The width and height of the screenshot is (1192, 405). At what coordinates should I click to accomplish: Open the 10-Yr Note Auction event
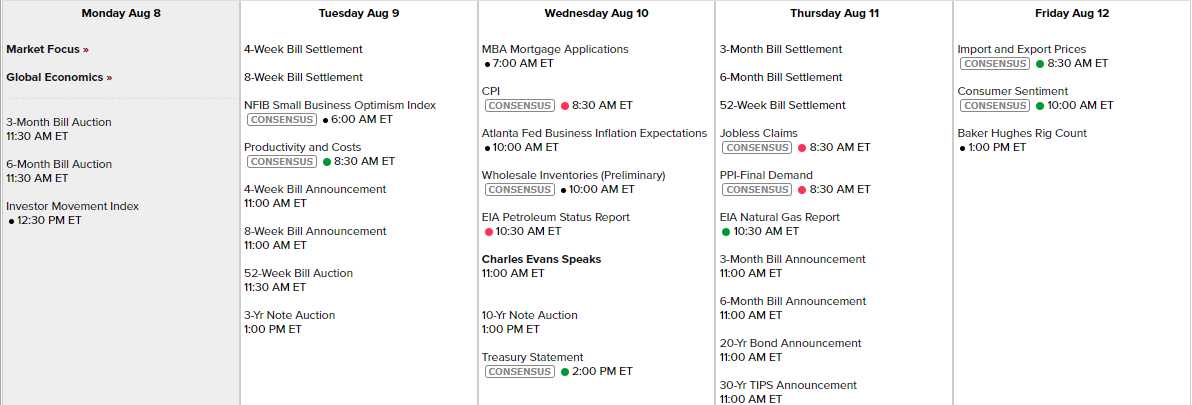pyautogui.click(x=529, y=315)
